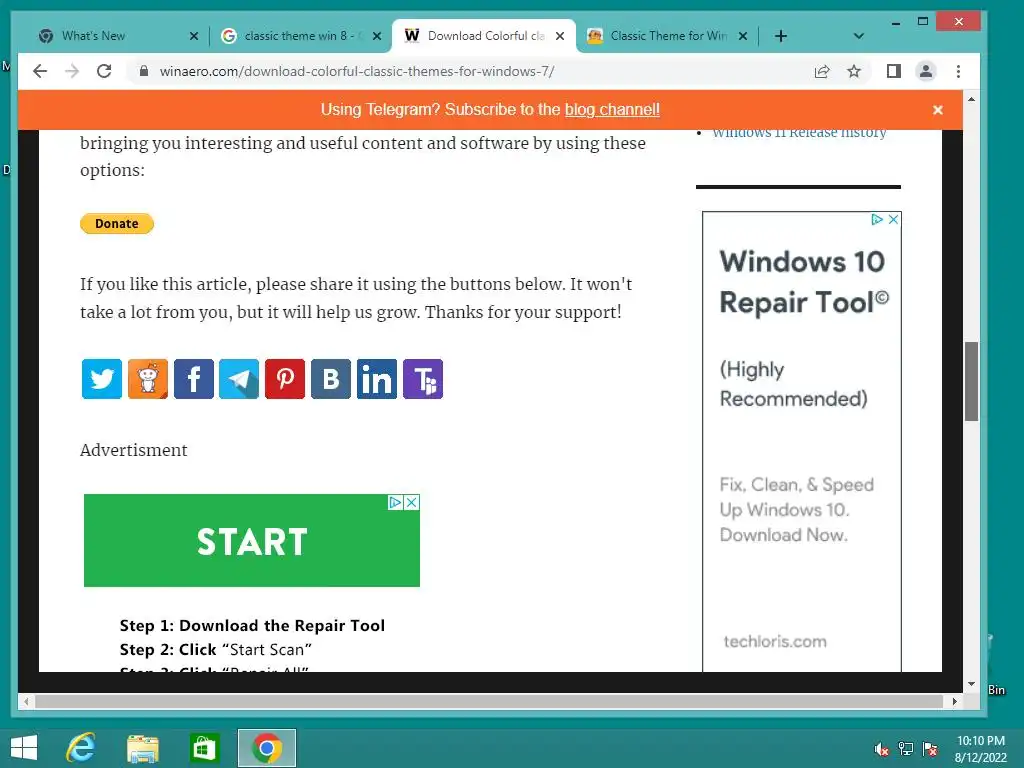
Task: Share article on Reddit
Action: 148,379
